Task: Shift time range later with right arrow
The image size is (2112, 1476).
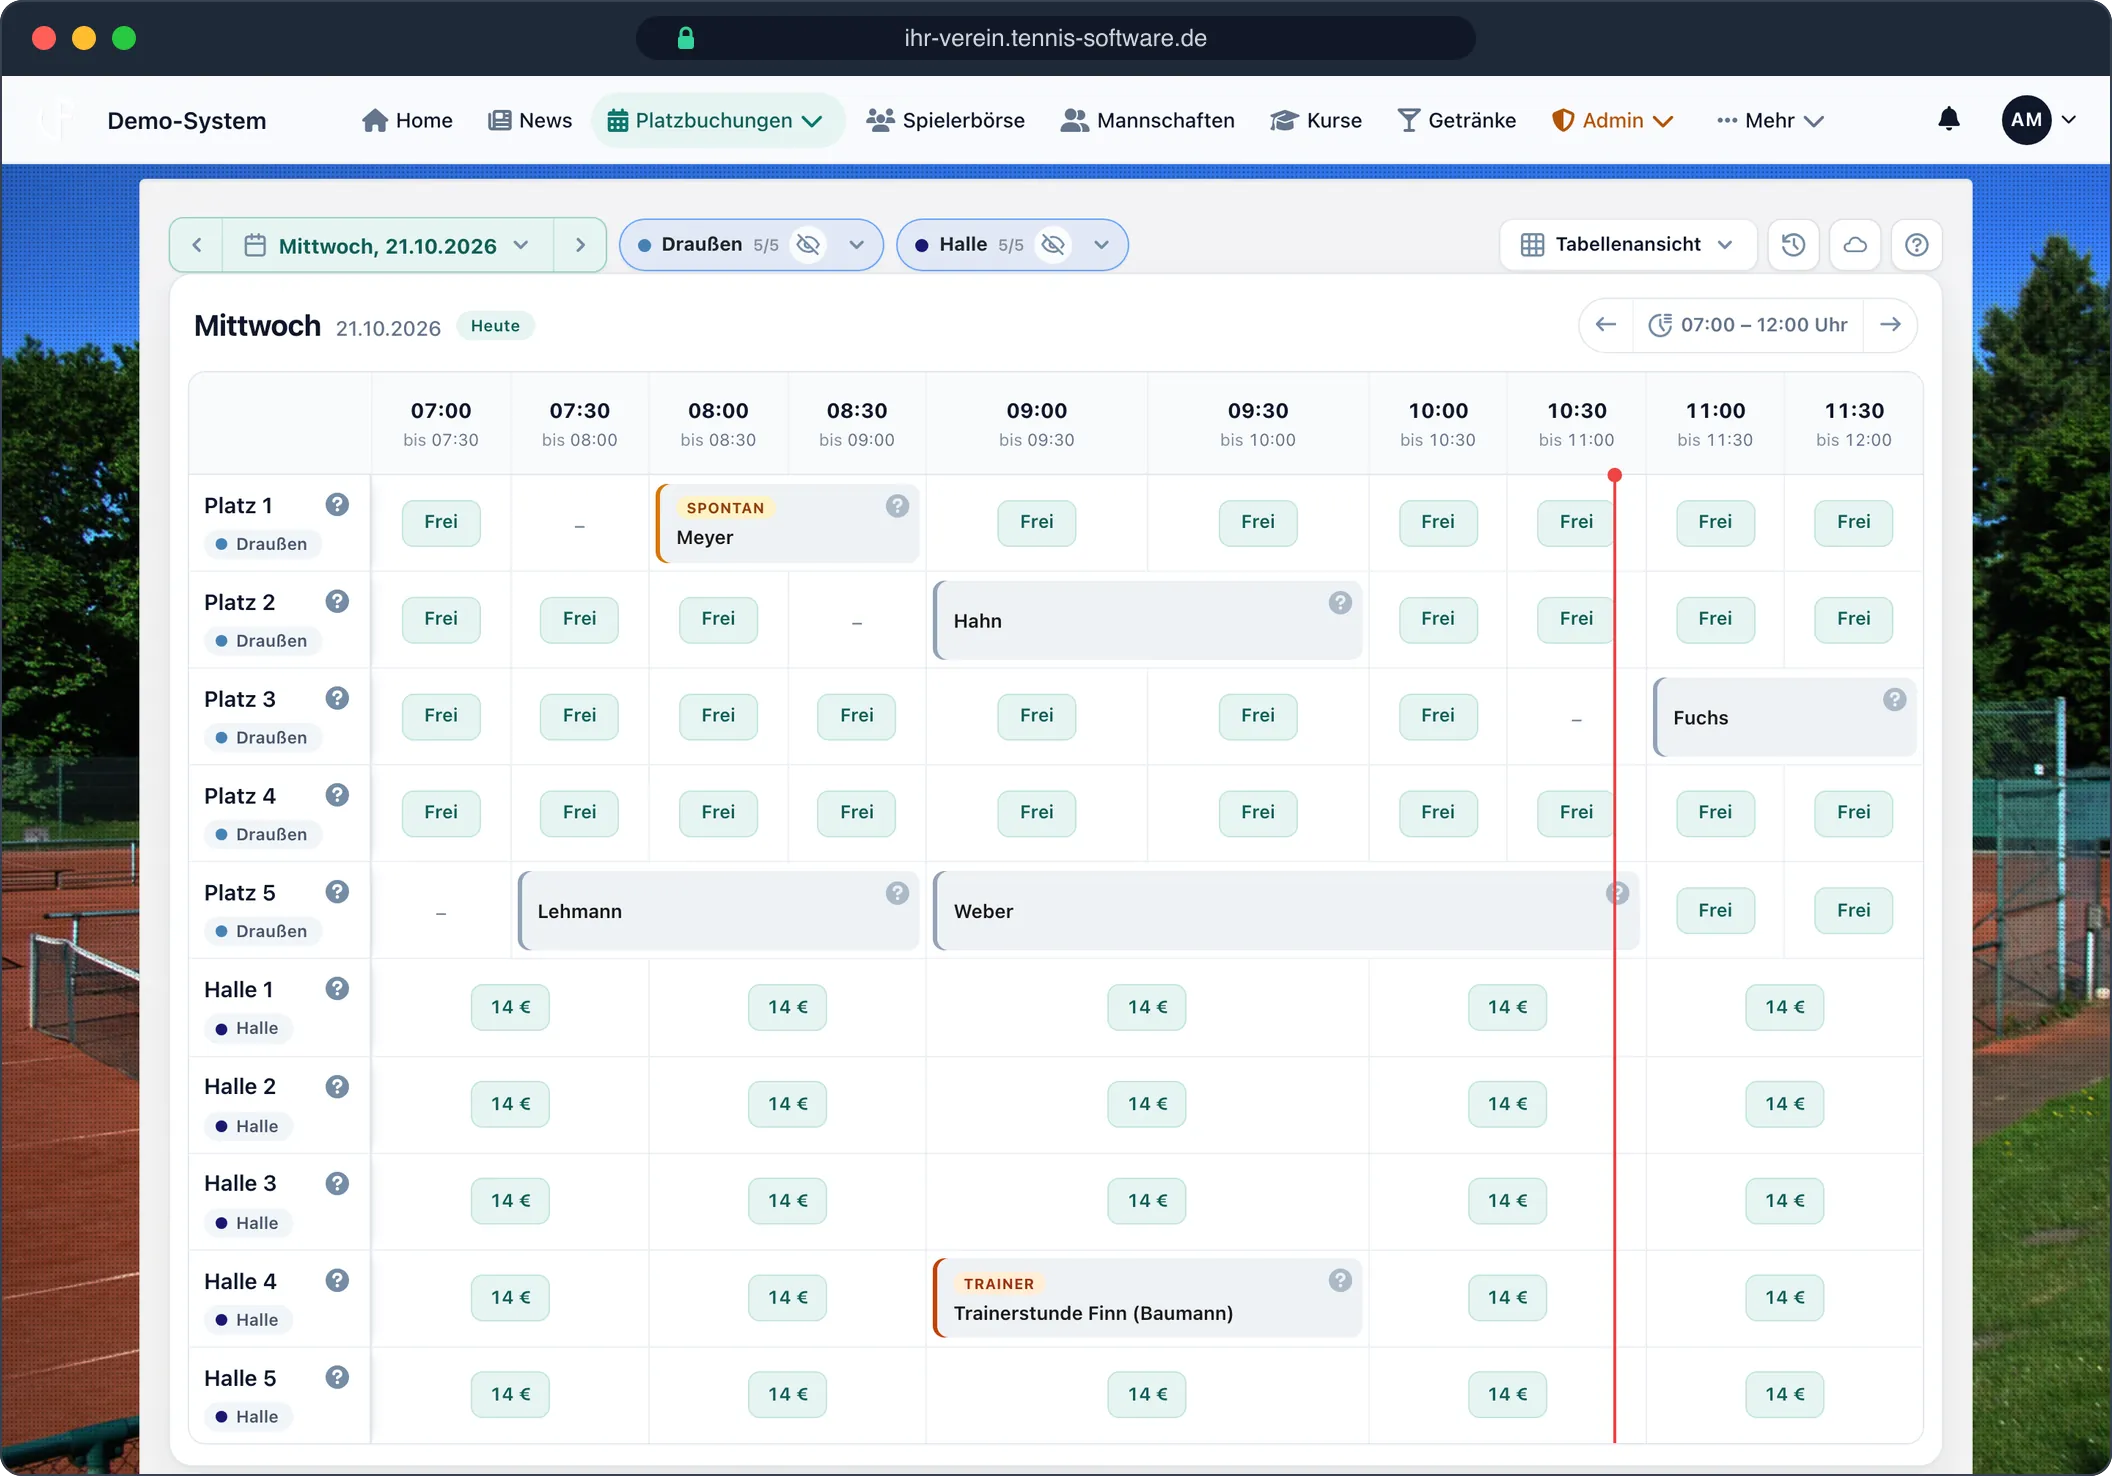Action: tap(1890, 325)
